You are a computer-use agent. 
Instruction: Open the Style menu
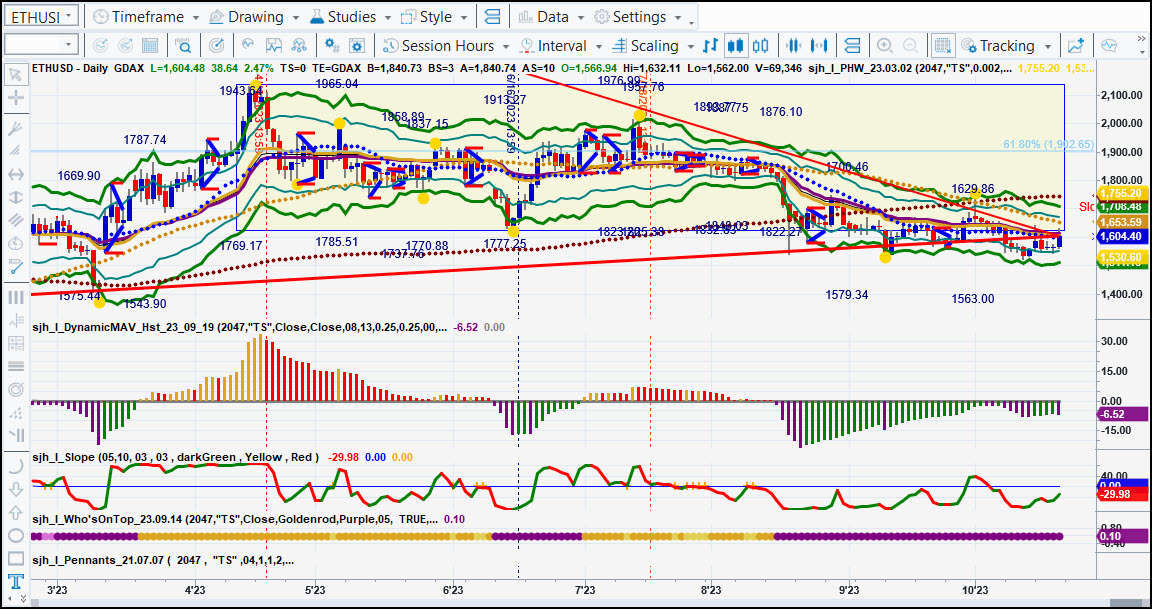click(433, 16)
